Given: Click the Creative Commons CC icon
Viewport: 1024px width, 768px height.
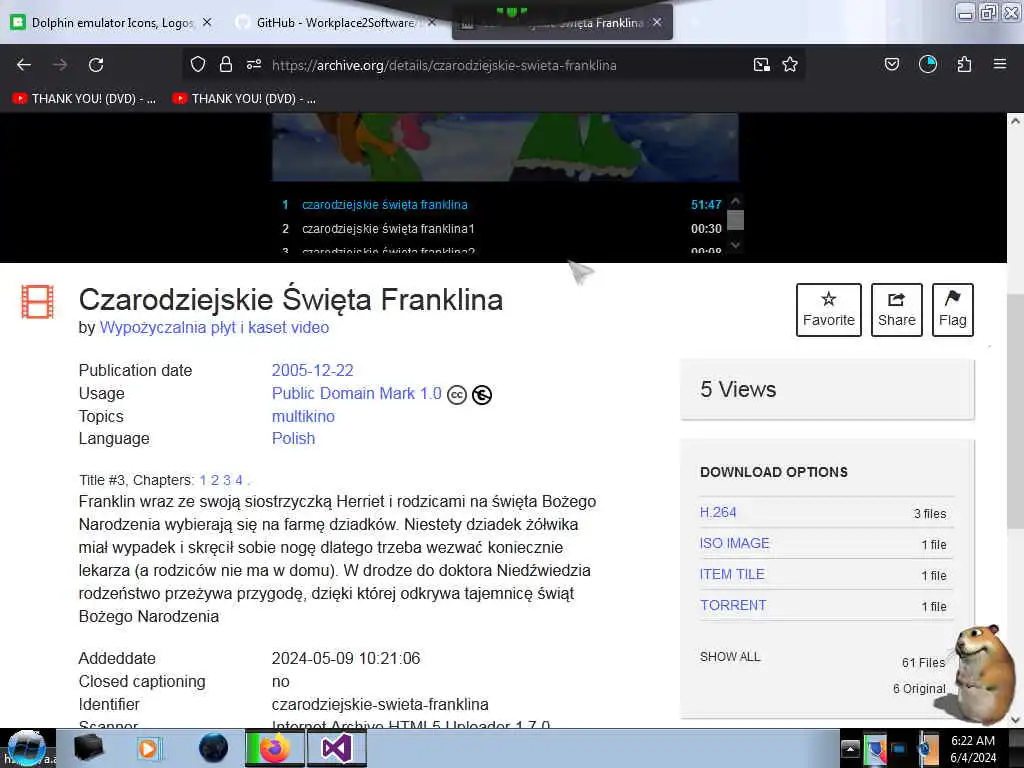Looking at the screenshot, I should pyautogui.click(x=457, y=394).
